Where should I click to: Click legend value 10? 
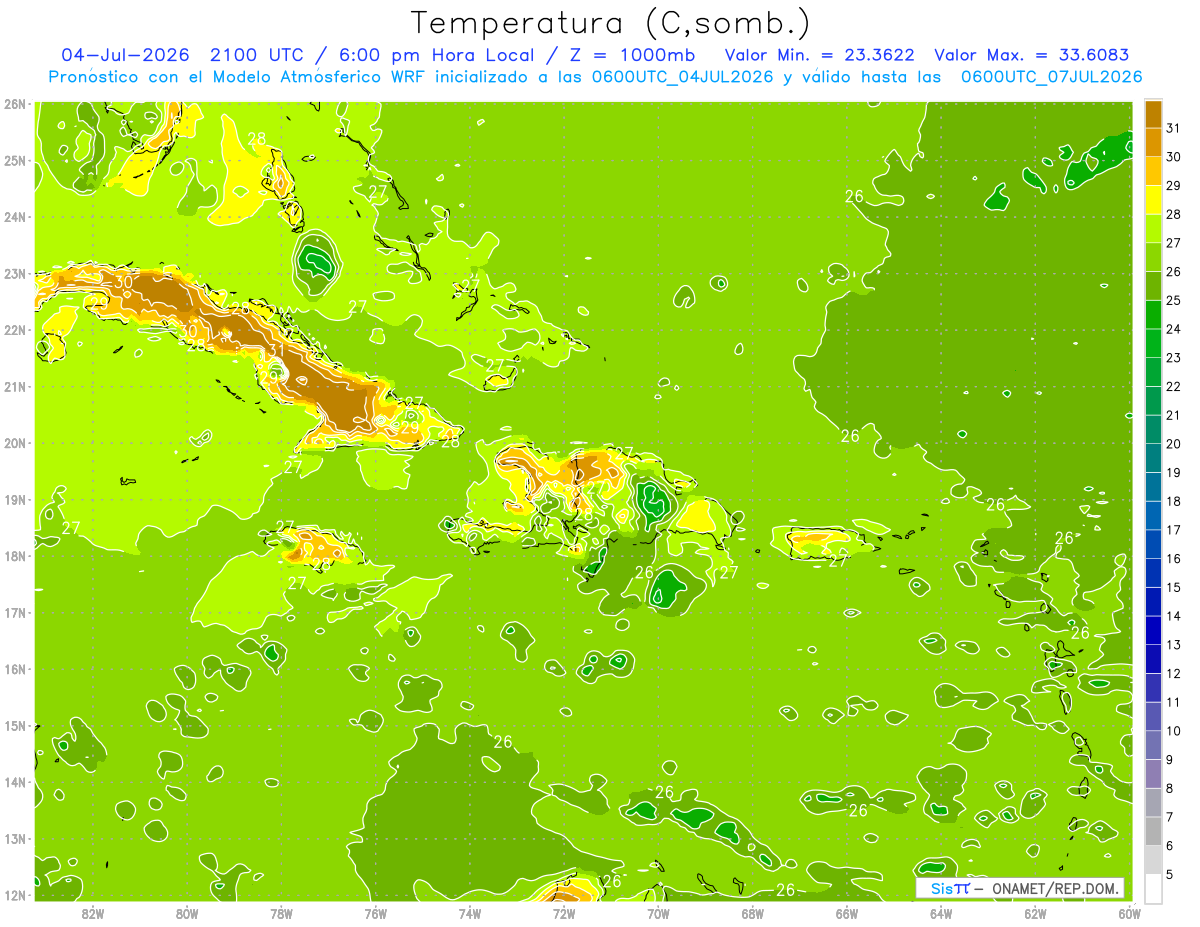1173,731
